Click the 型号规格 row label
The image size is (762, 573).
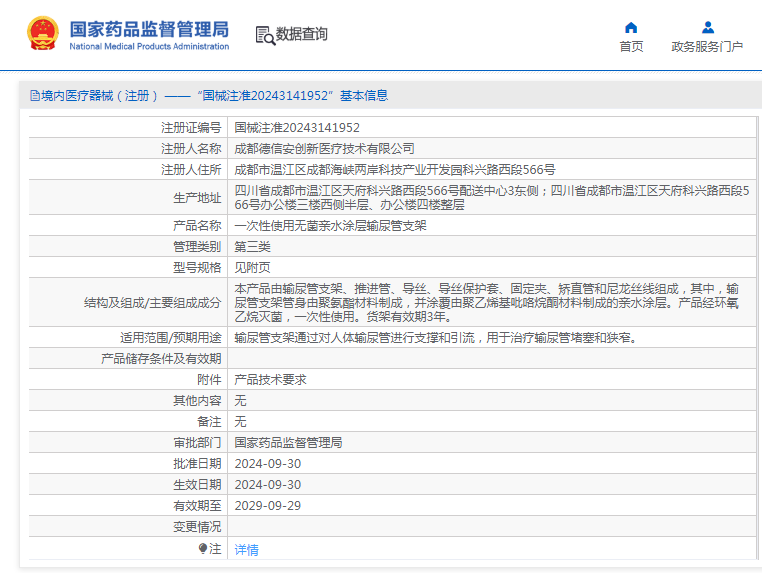(197, 267)
